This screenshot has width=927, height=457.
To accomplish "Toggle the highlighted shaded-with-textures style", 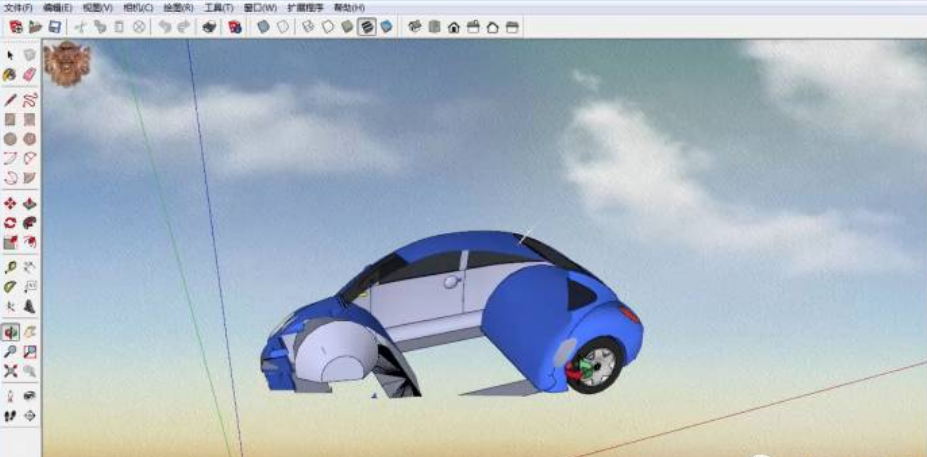I will (367, 27).
